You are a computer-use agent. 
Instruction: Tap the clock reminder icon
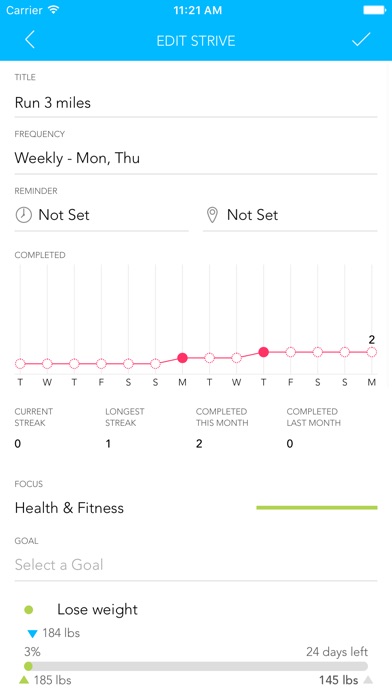coord(24,215)
